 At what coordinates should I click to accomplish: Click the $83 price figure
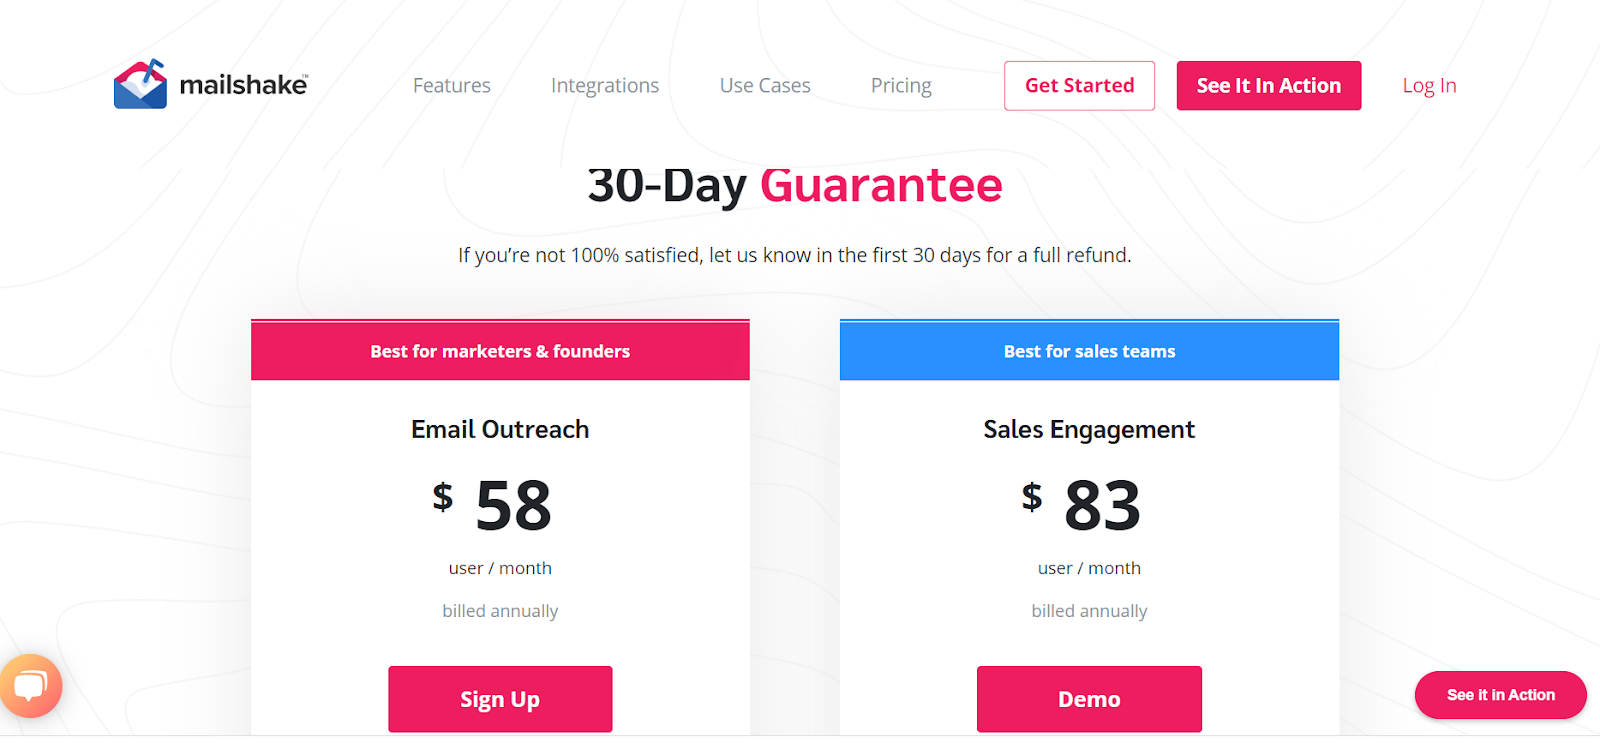click(x=1089, y=505)
